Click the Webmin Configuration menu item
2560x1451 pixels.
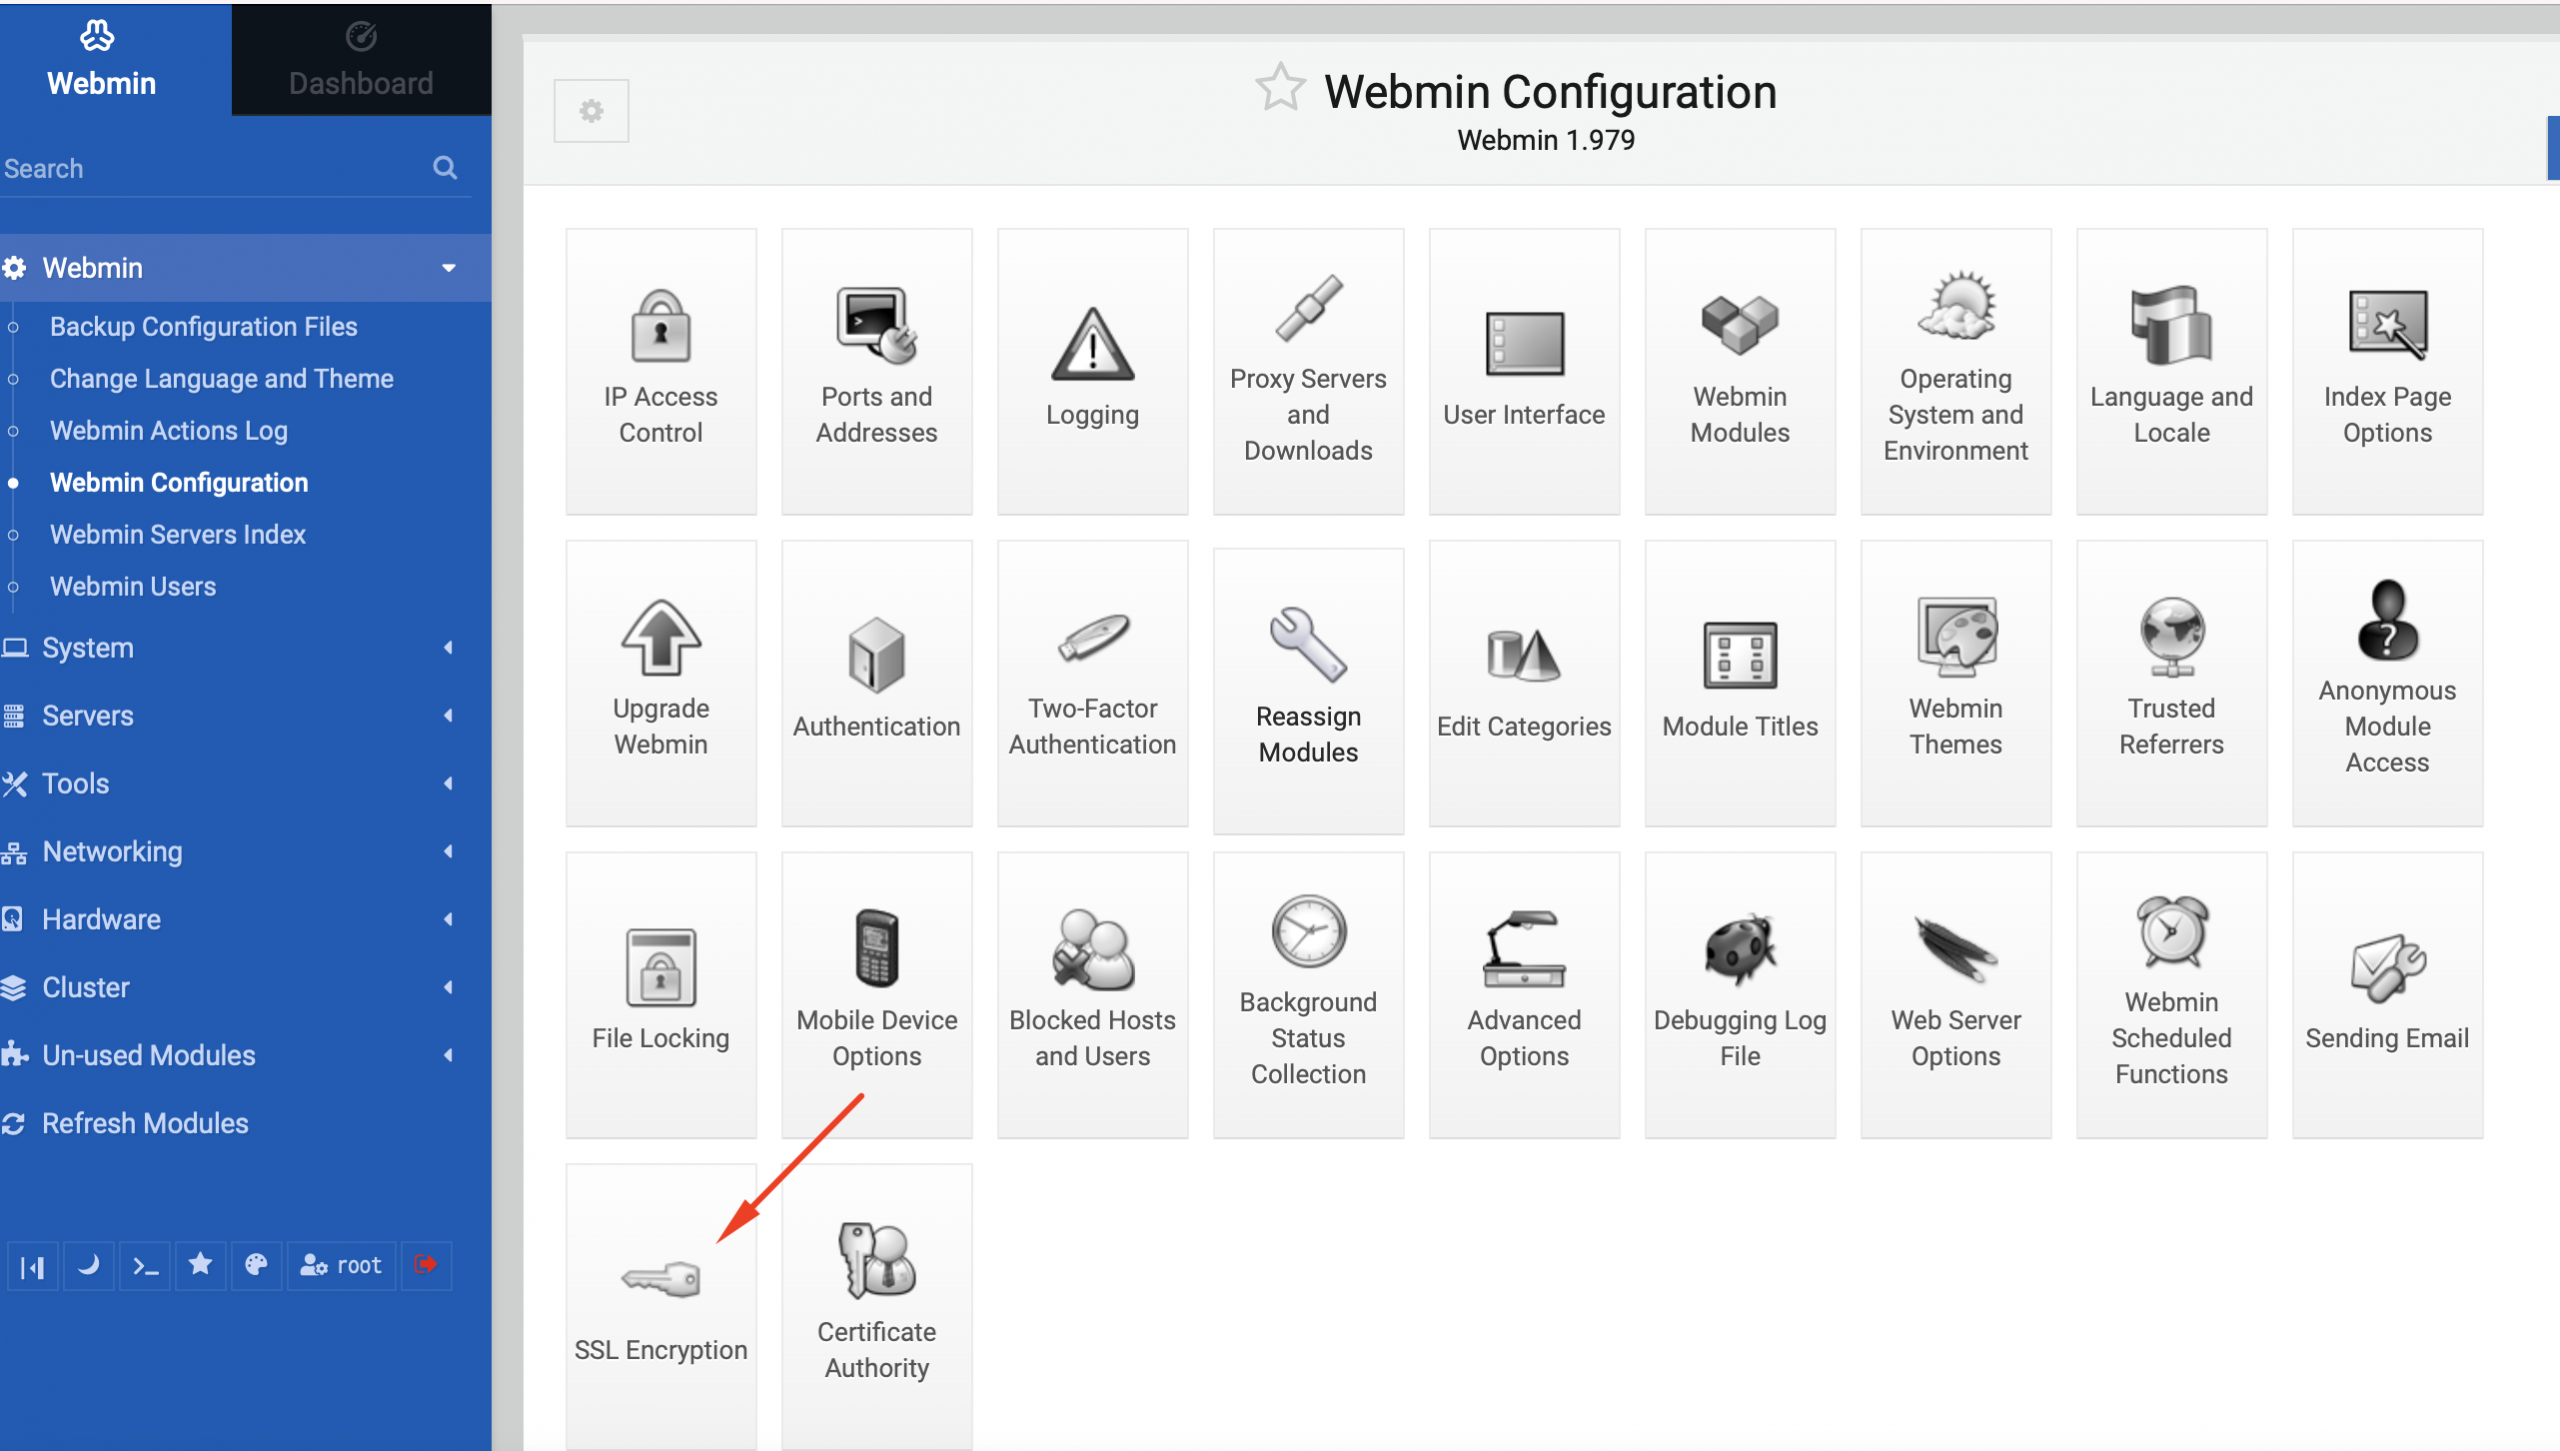click(178, 480)
